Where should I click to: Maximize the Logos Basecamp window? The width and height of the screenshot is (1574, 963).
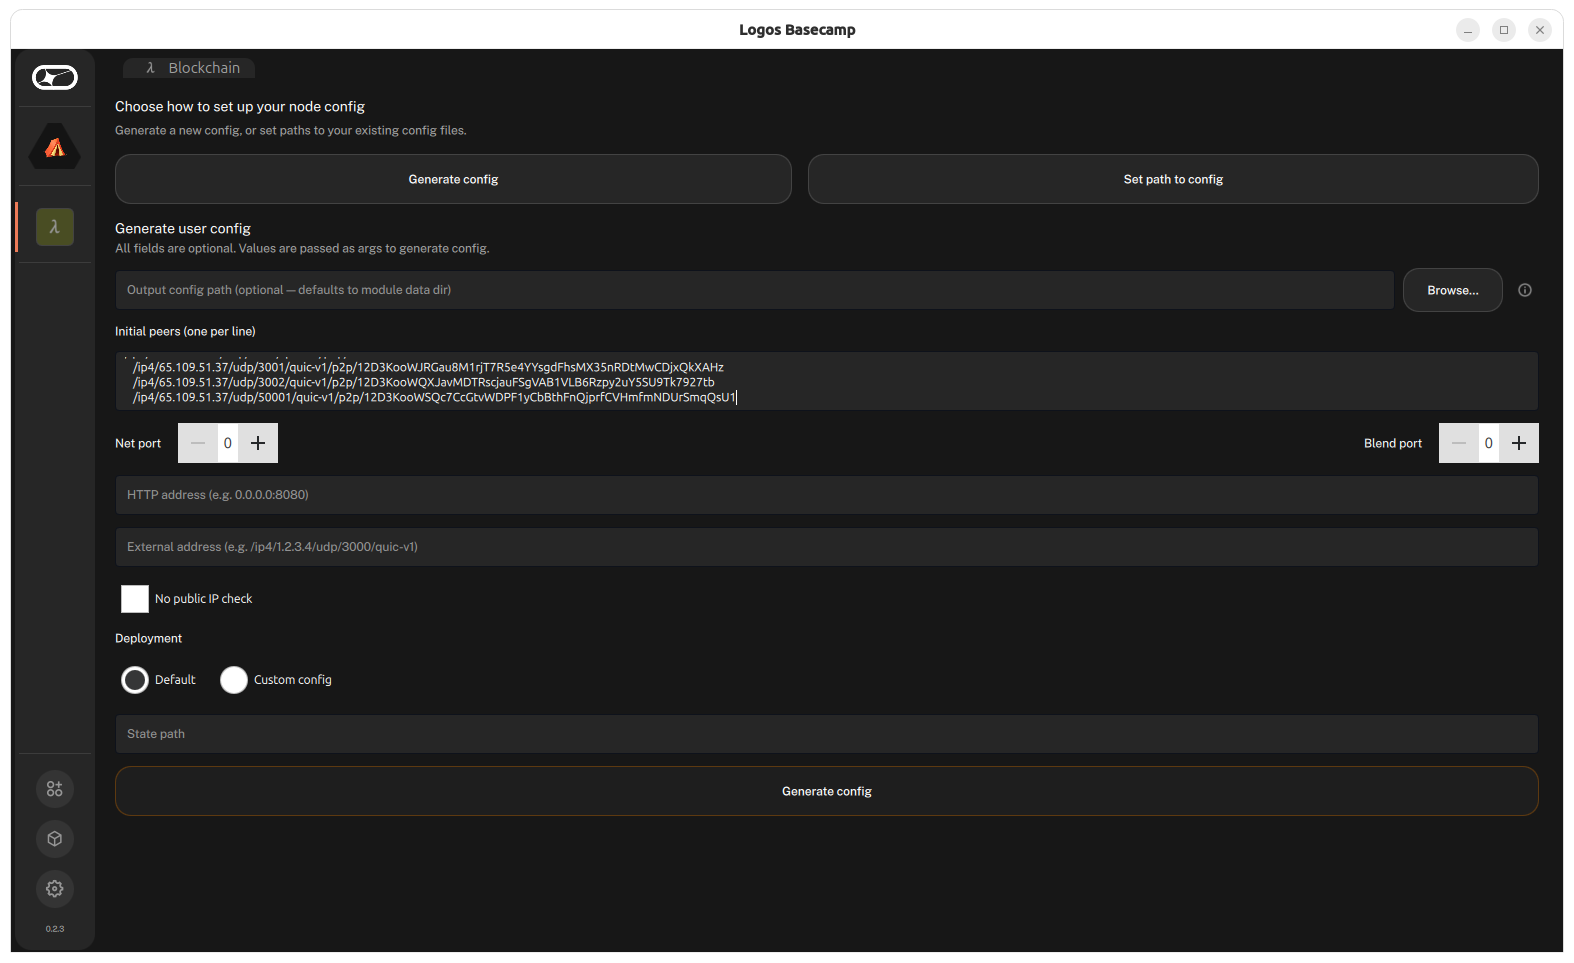point(1504,30)
